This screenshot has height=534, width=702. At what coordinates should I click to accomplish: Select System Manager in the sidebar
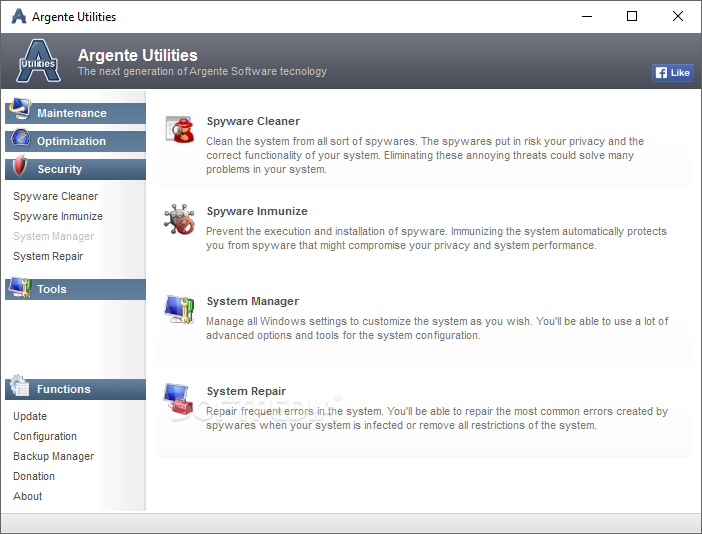[53, 236]
